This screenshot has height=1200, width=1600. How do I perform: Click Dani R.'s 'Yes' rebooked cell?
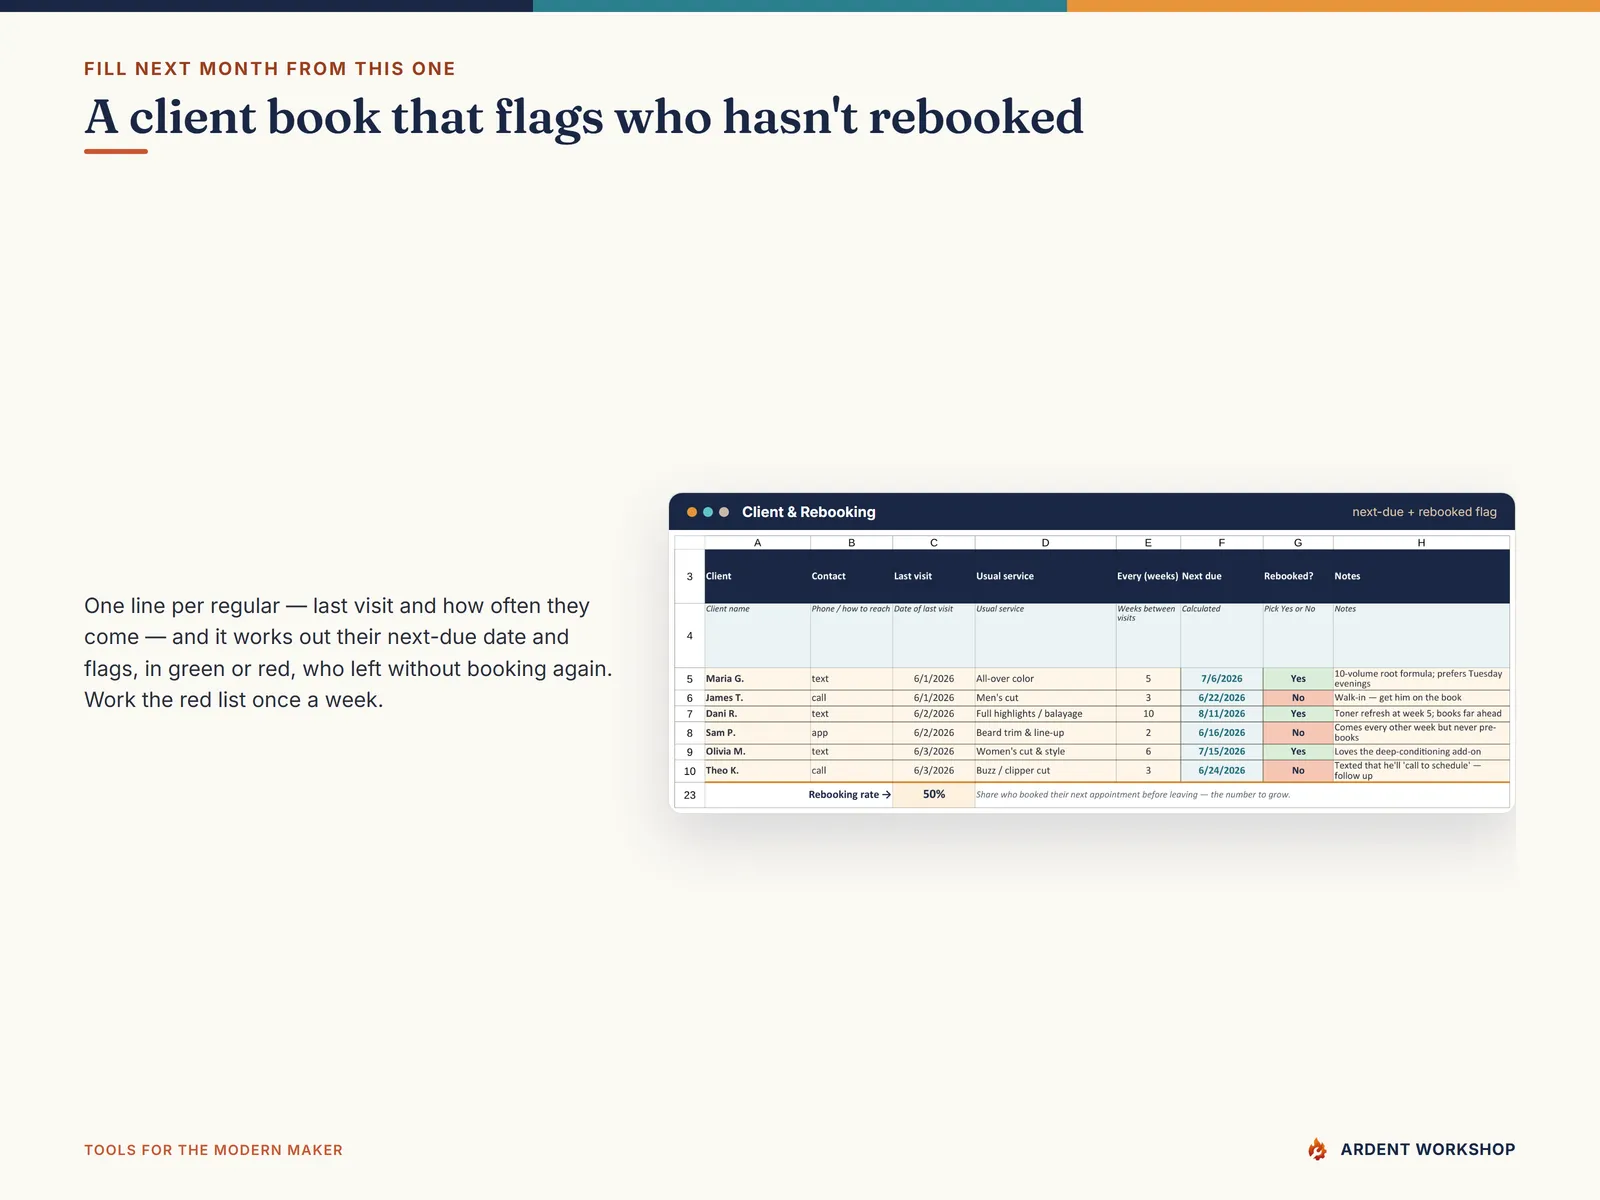click(1297, 714)
